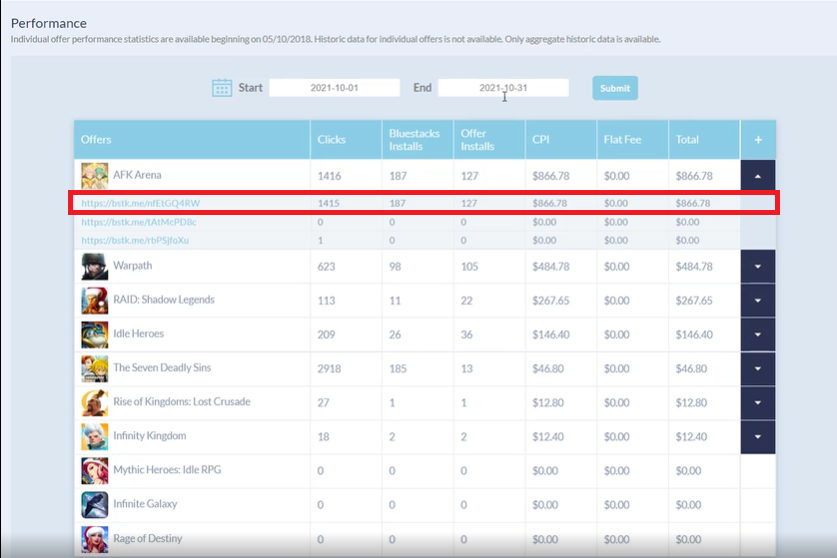Viewport: 837px width, 558px height.
Task: Select the Infinity Kingdom offer name
Action: [149, 436]
